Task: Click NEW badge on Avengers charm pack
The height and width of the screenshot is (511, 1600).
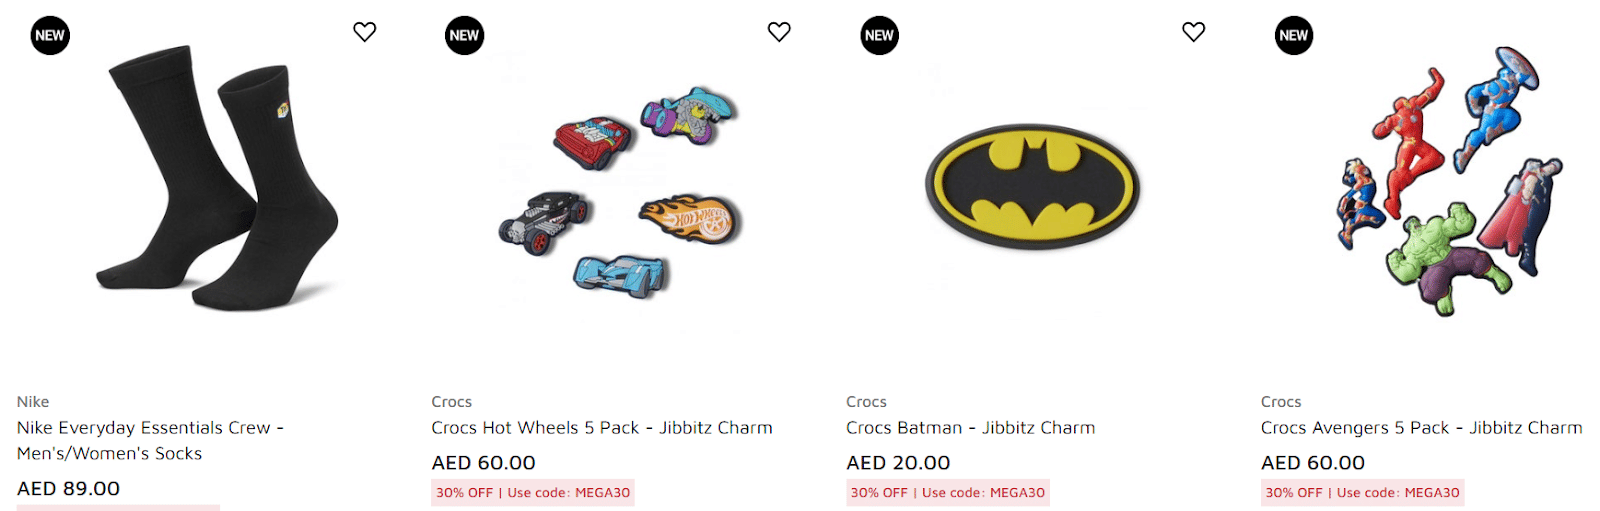Action: click(1293, 36)
